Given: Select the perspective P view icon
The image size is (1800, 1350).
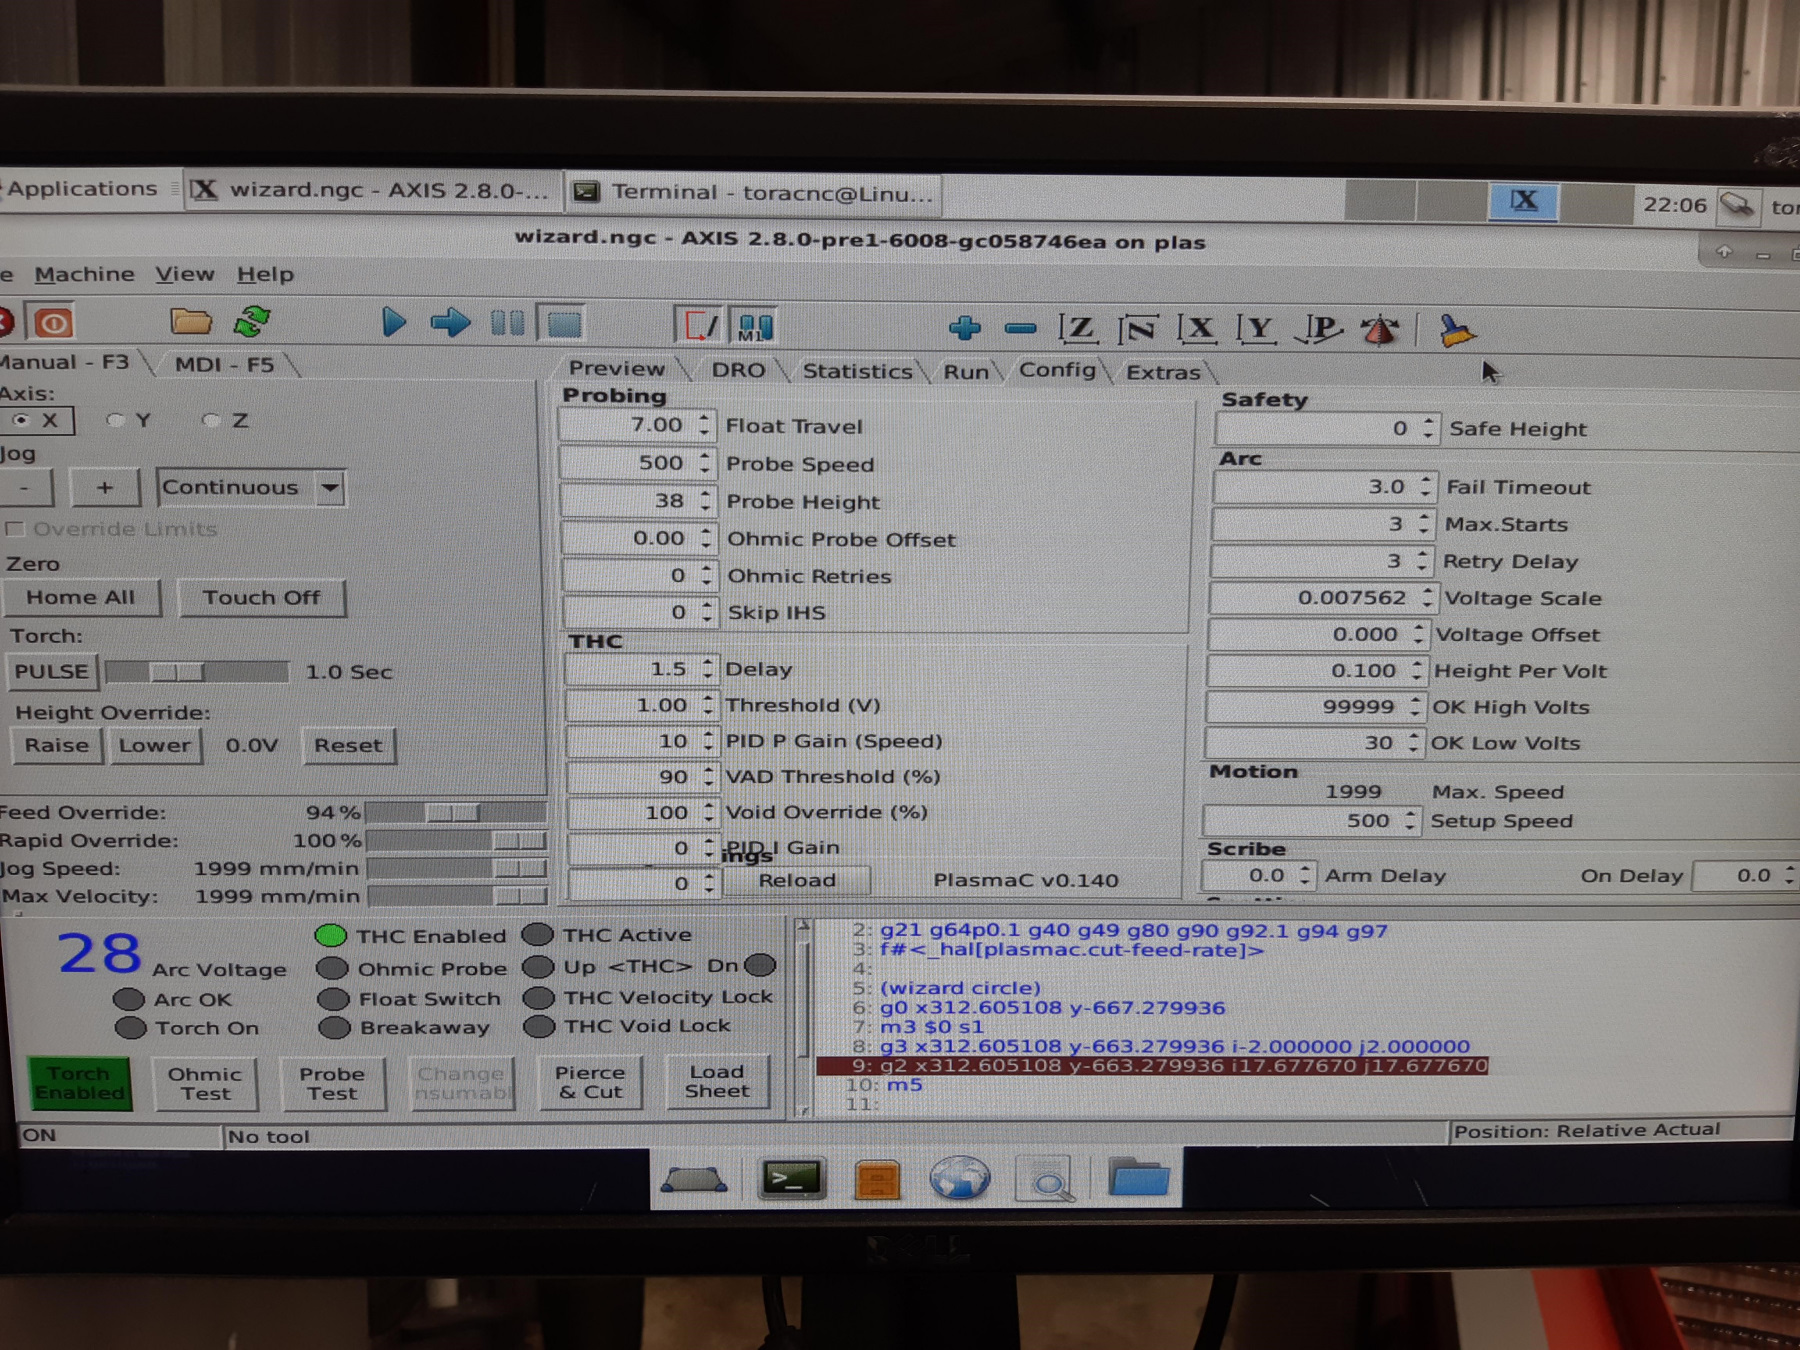Looking at the screenshot, I should pos(1319,329).
